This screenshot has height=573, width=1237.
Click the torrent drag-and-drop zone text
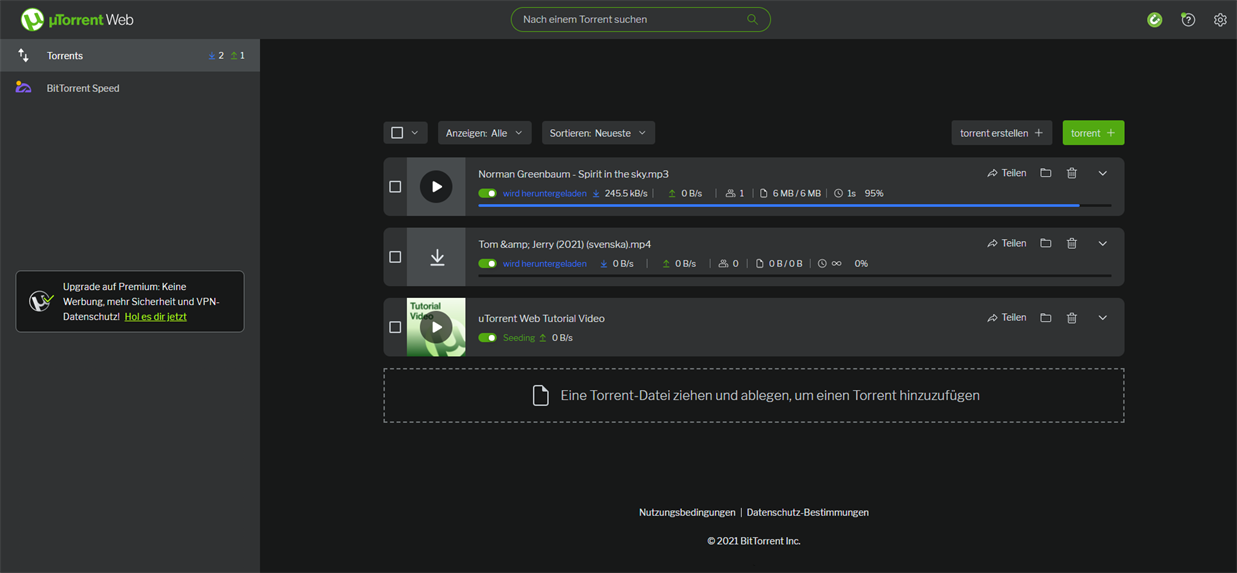click(770, 395)
